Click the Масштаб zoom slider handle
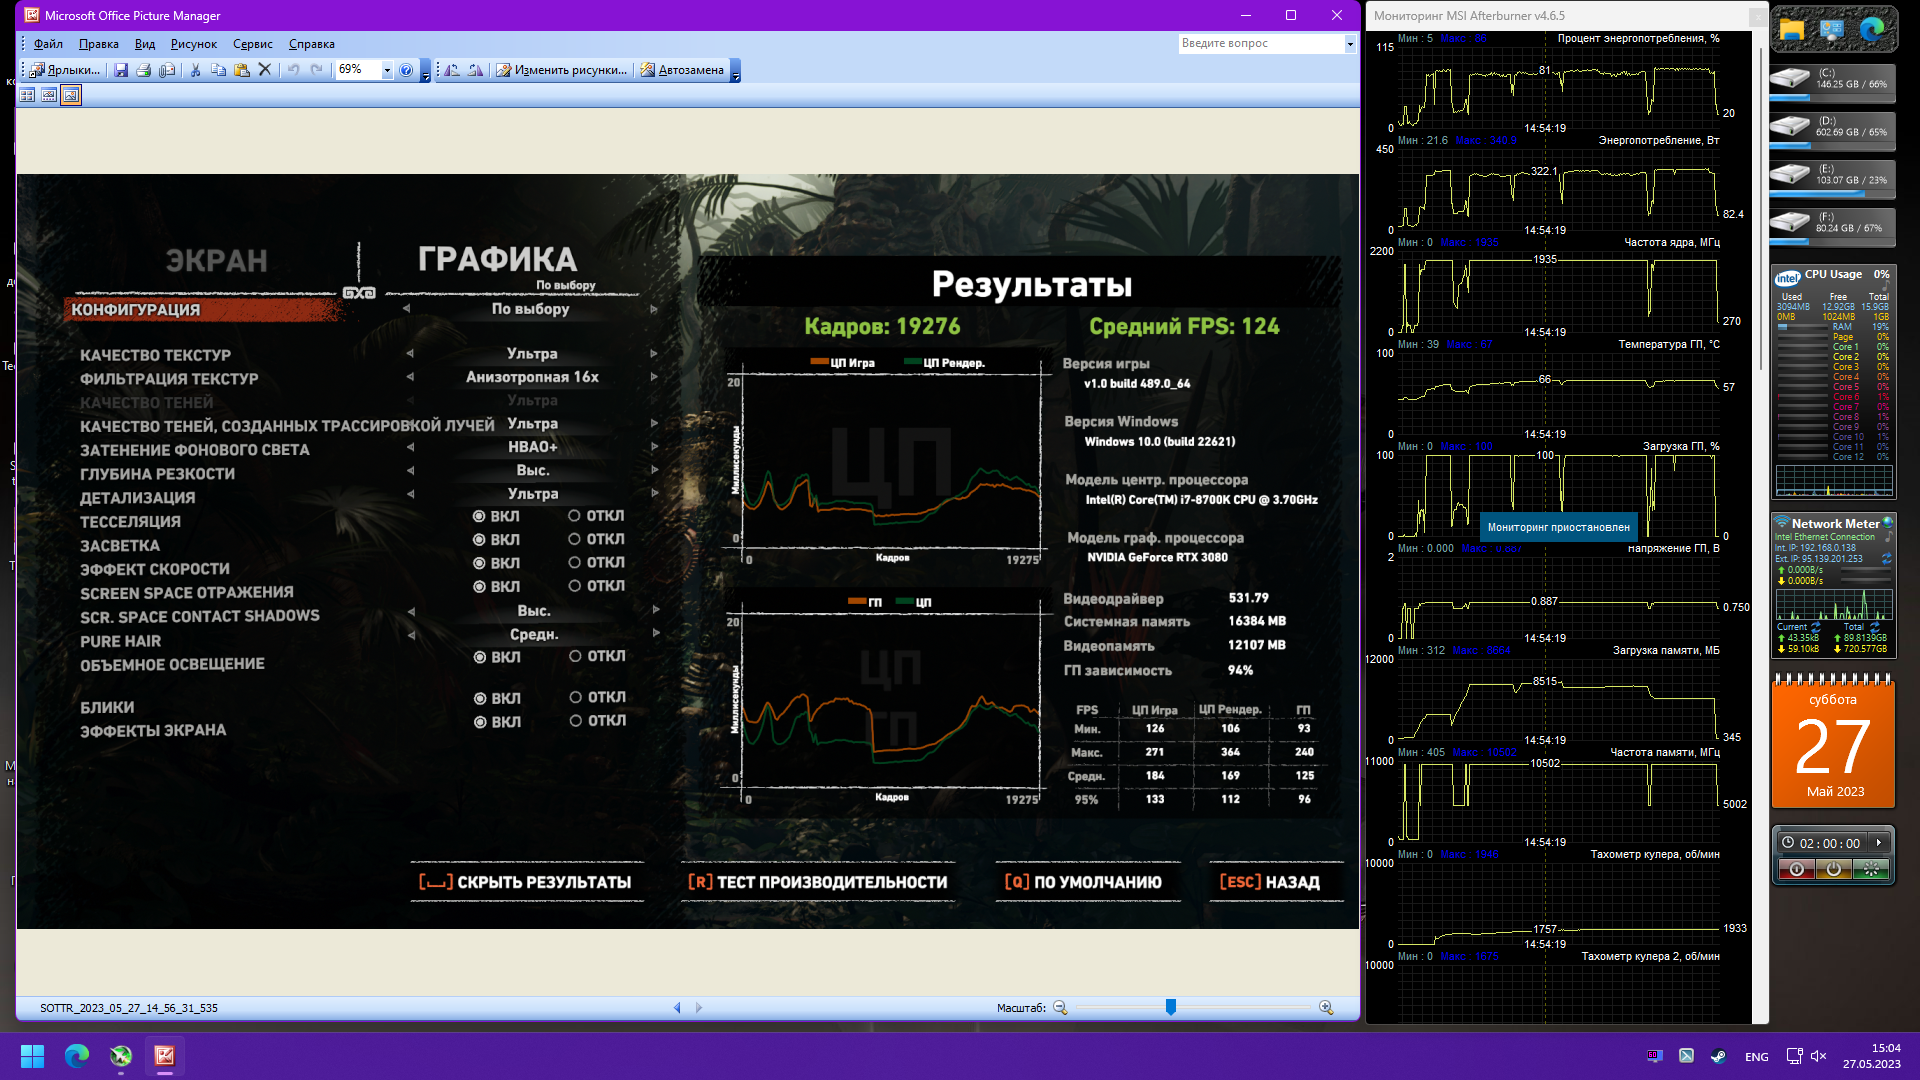Viewport: 1920px width, 1080px height. pos(1170,1007)
